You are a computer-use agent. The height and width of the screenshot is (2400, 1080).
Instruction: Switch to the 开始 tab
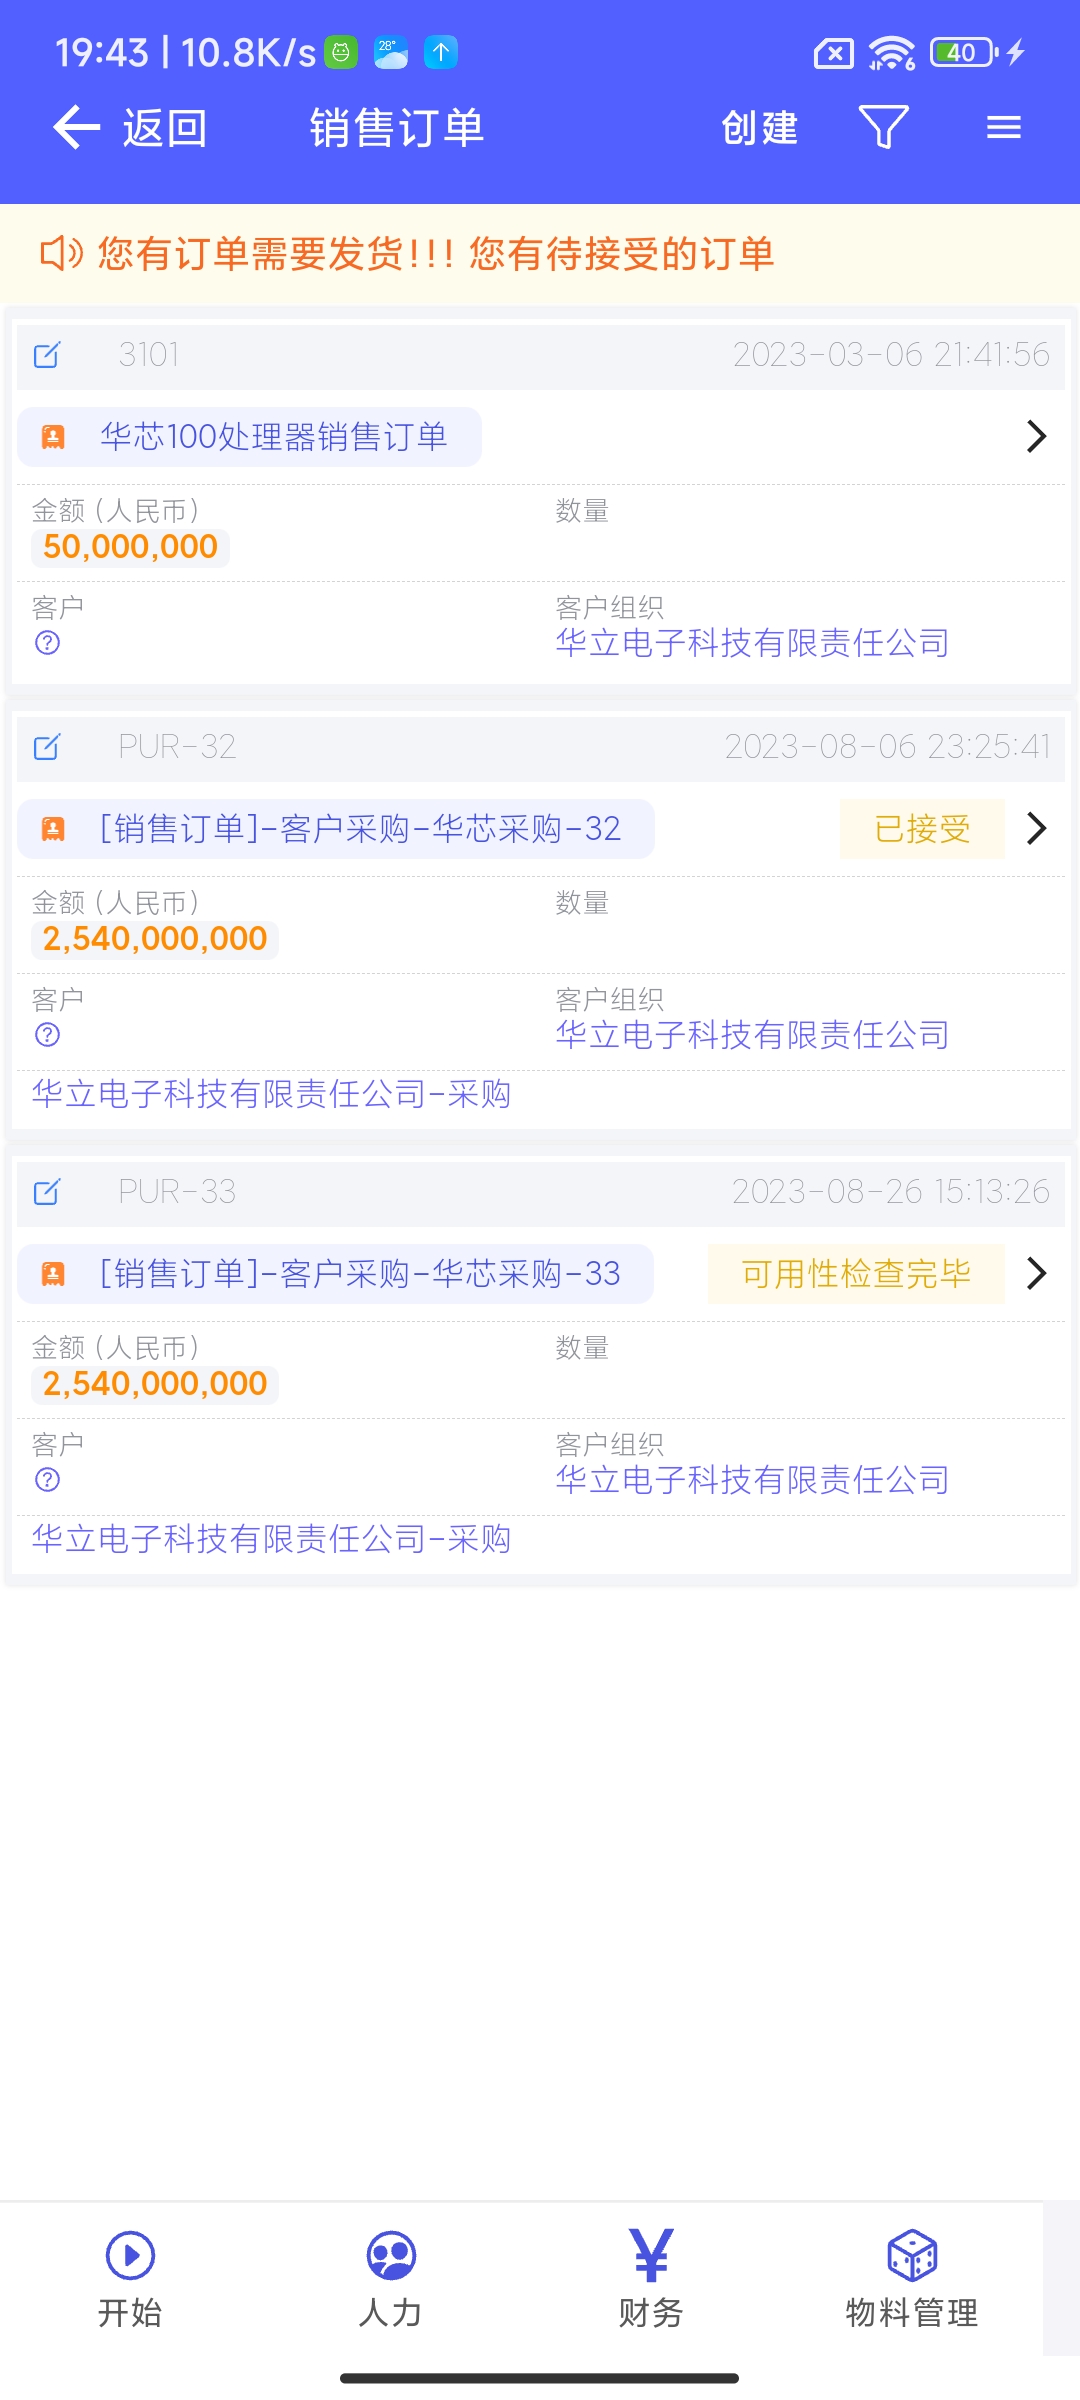pyautogui.click(x=130, y=2280)
